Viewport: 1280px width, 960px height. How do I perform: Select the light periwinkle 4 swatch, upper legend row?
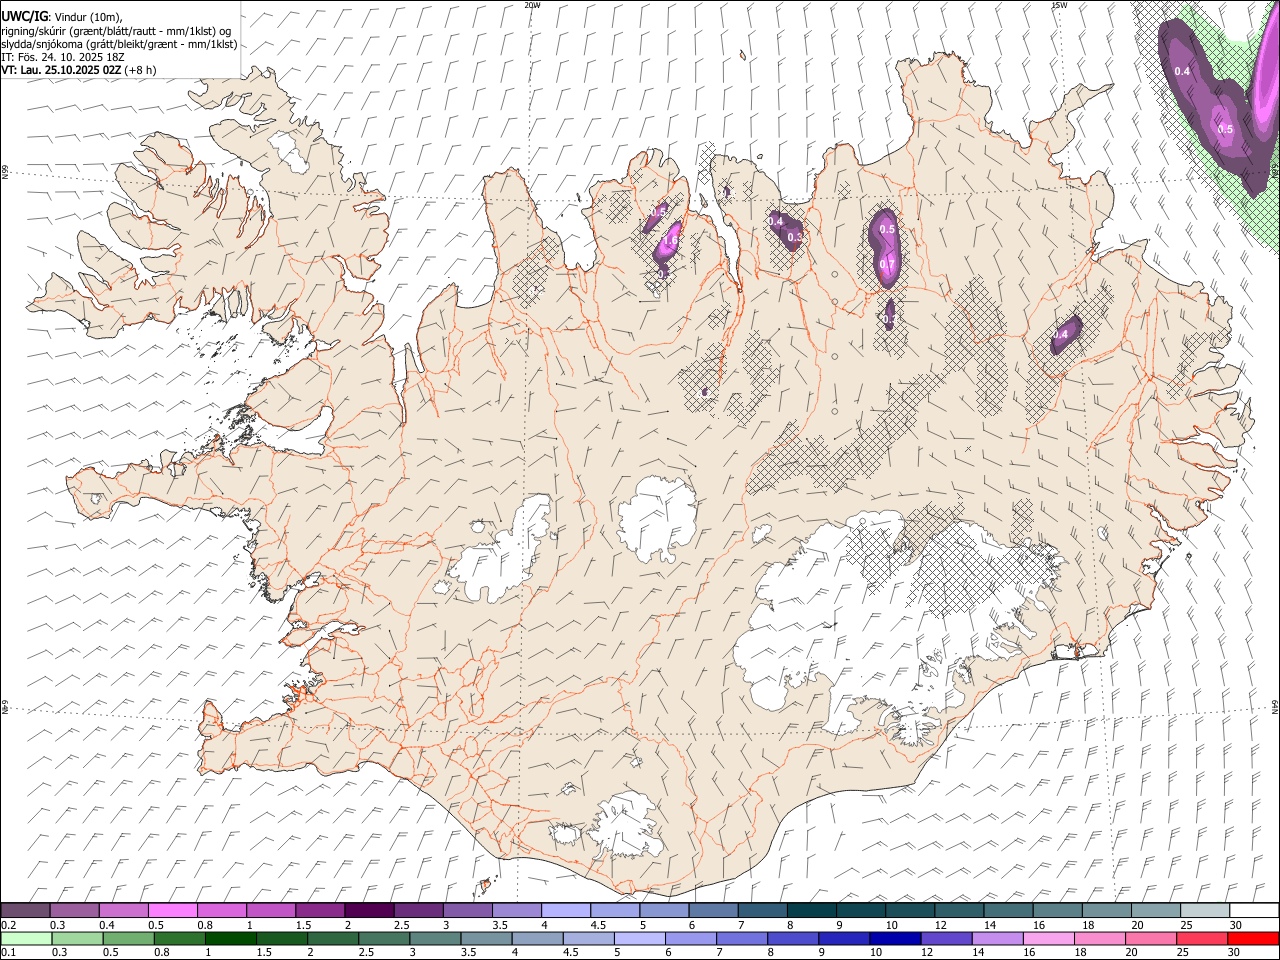click(x=565, y=910)
